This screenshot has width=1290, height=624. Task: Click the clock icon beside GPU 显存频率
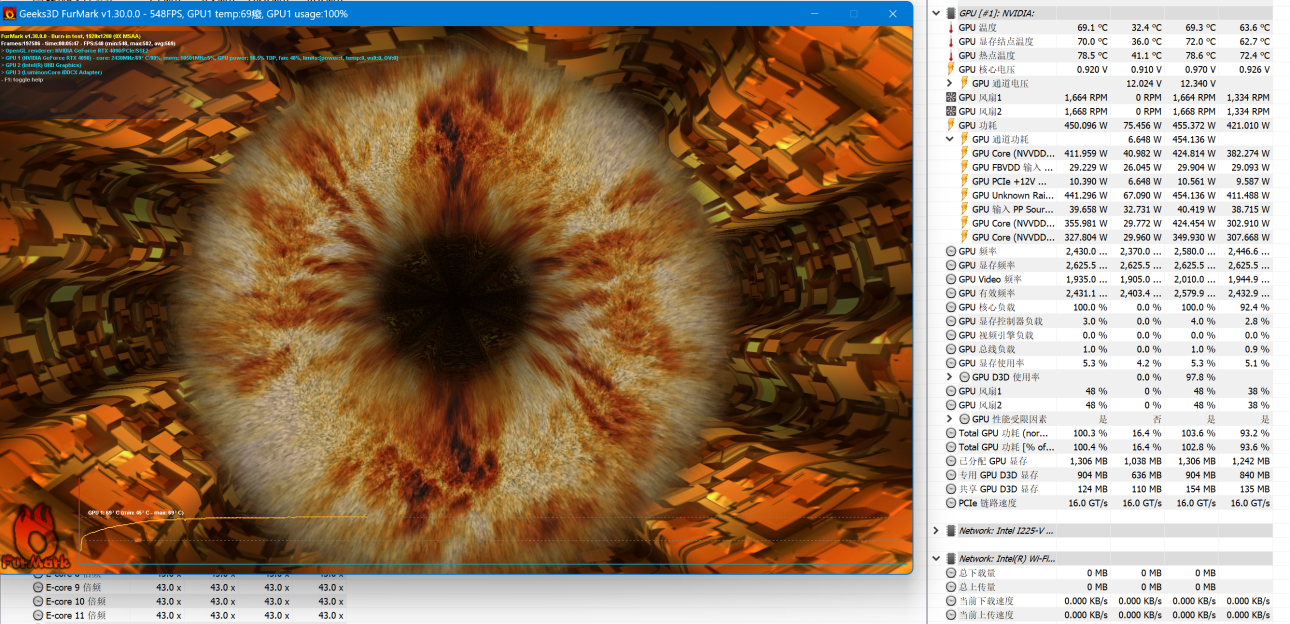pos(951,266)
